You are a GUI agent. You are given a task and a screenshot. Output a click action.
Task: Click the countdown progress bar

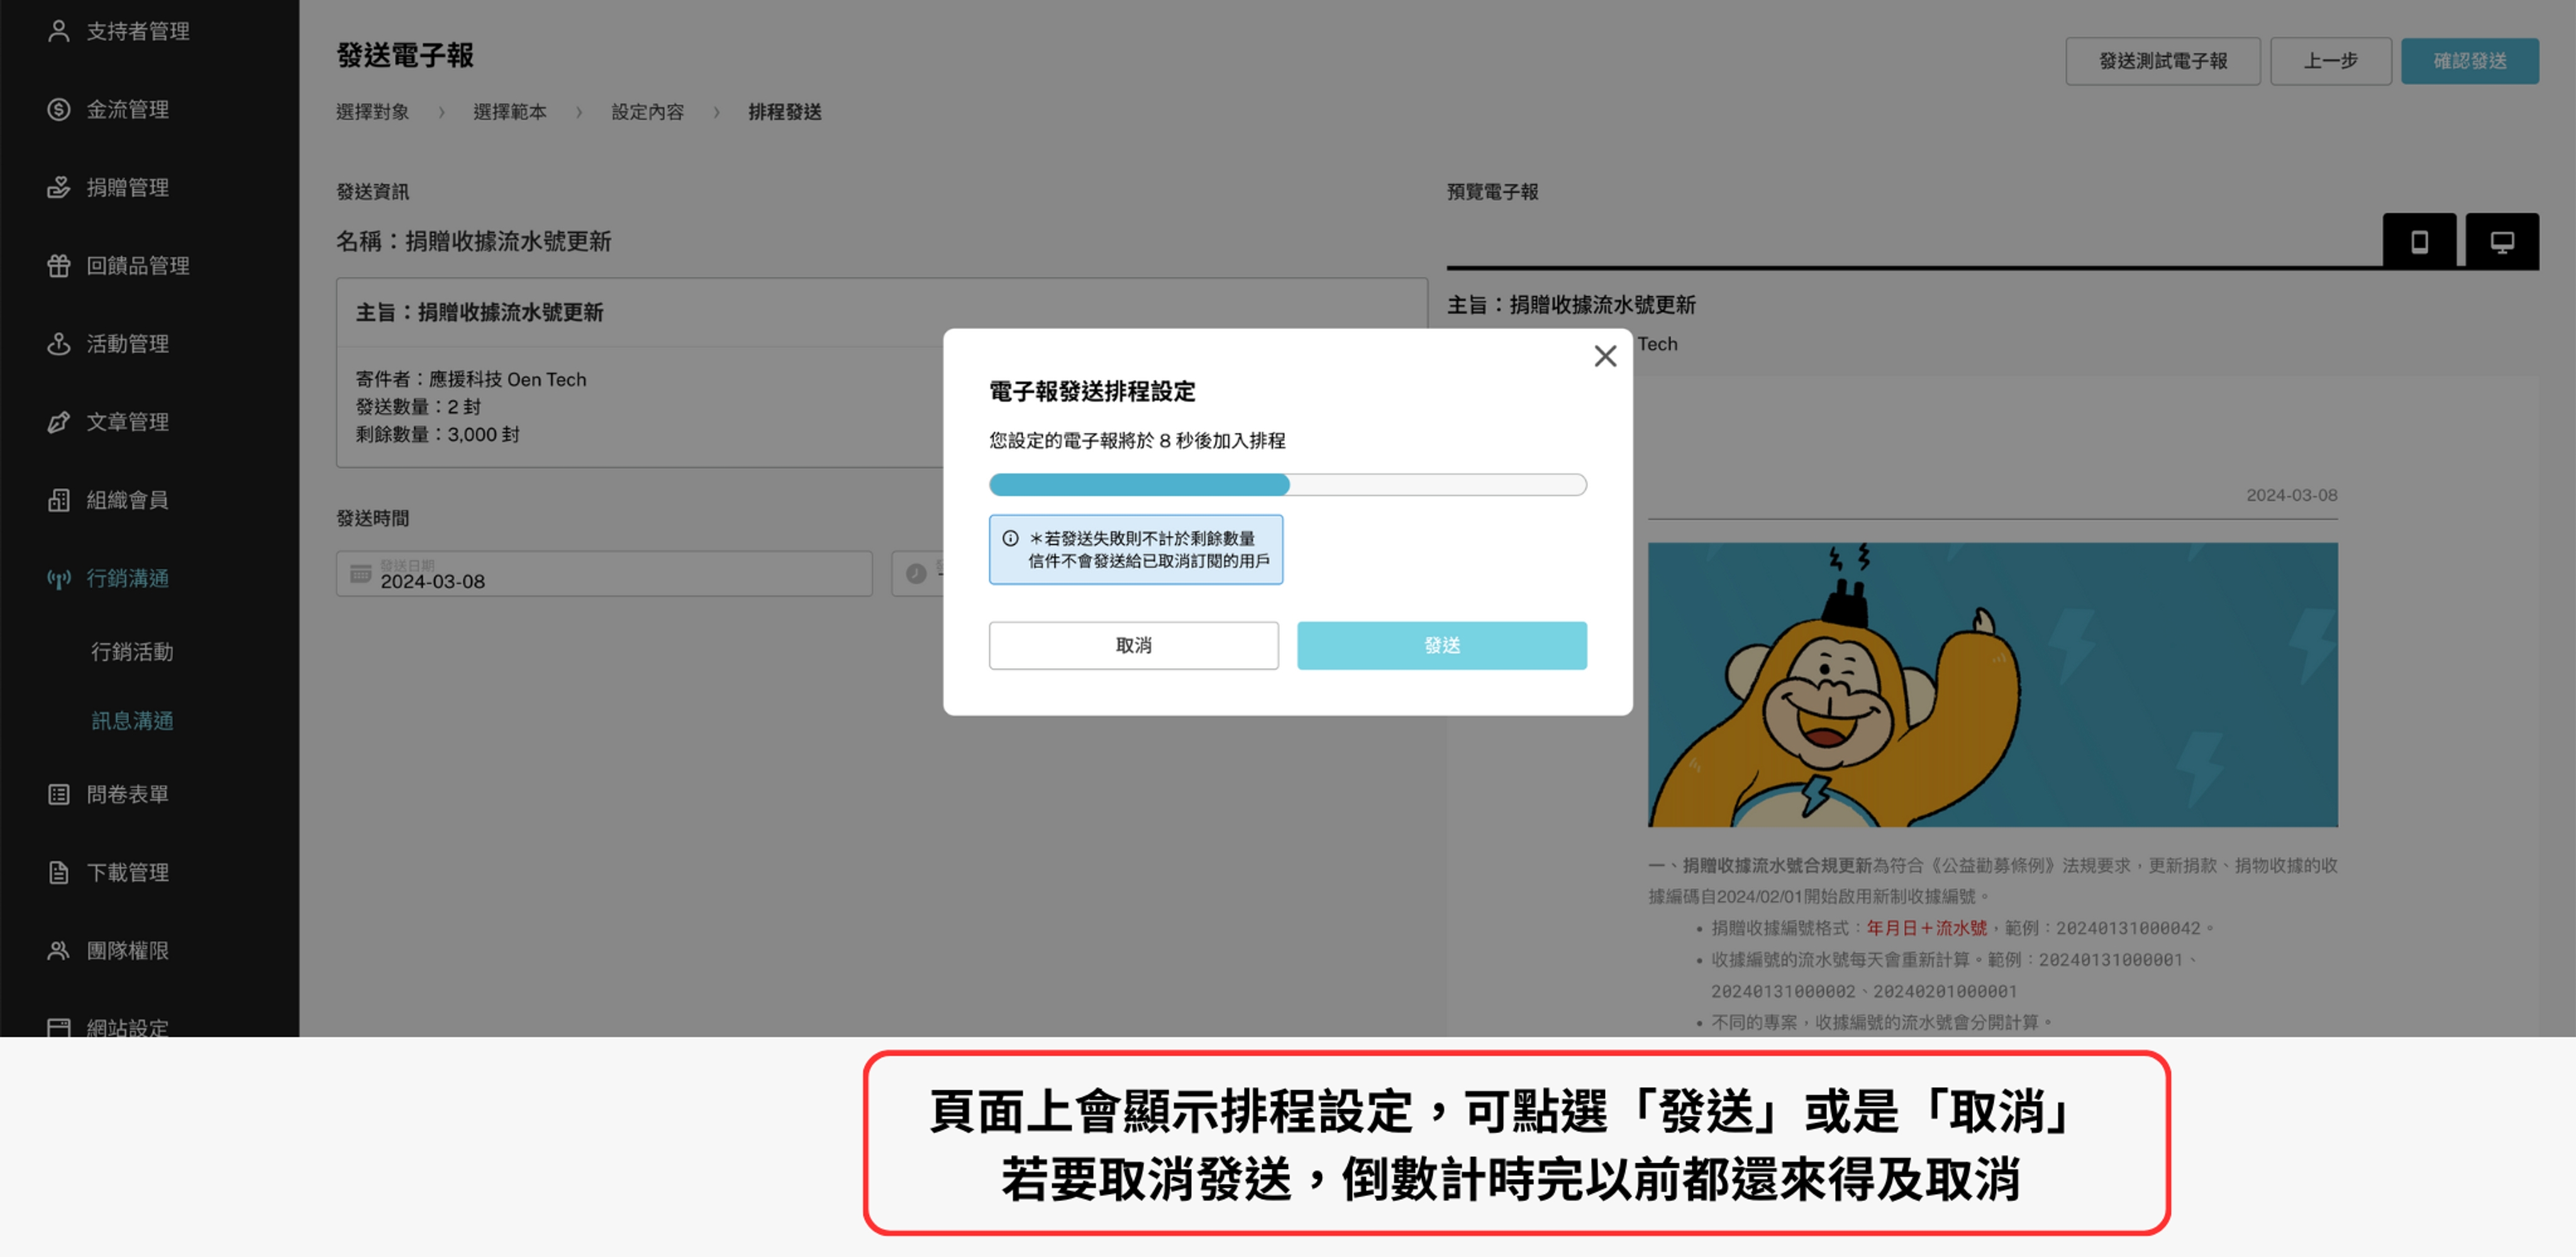(1287, 485)
